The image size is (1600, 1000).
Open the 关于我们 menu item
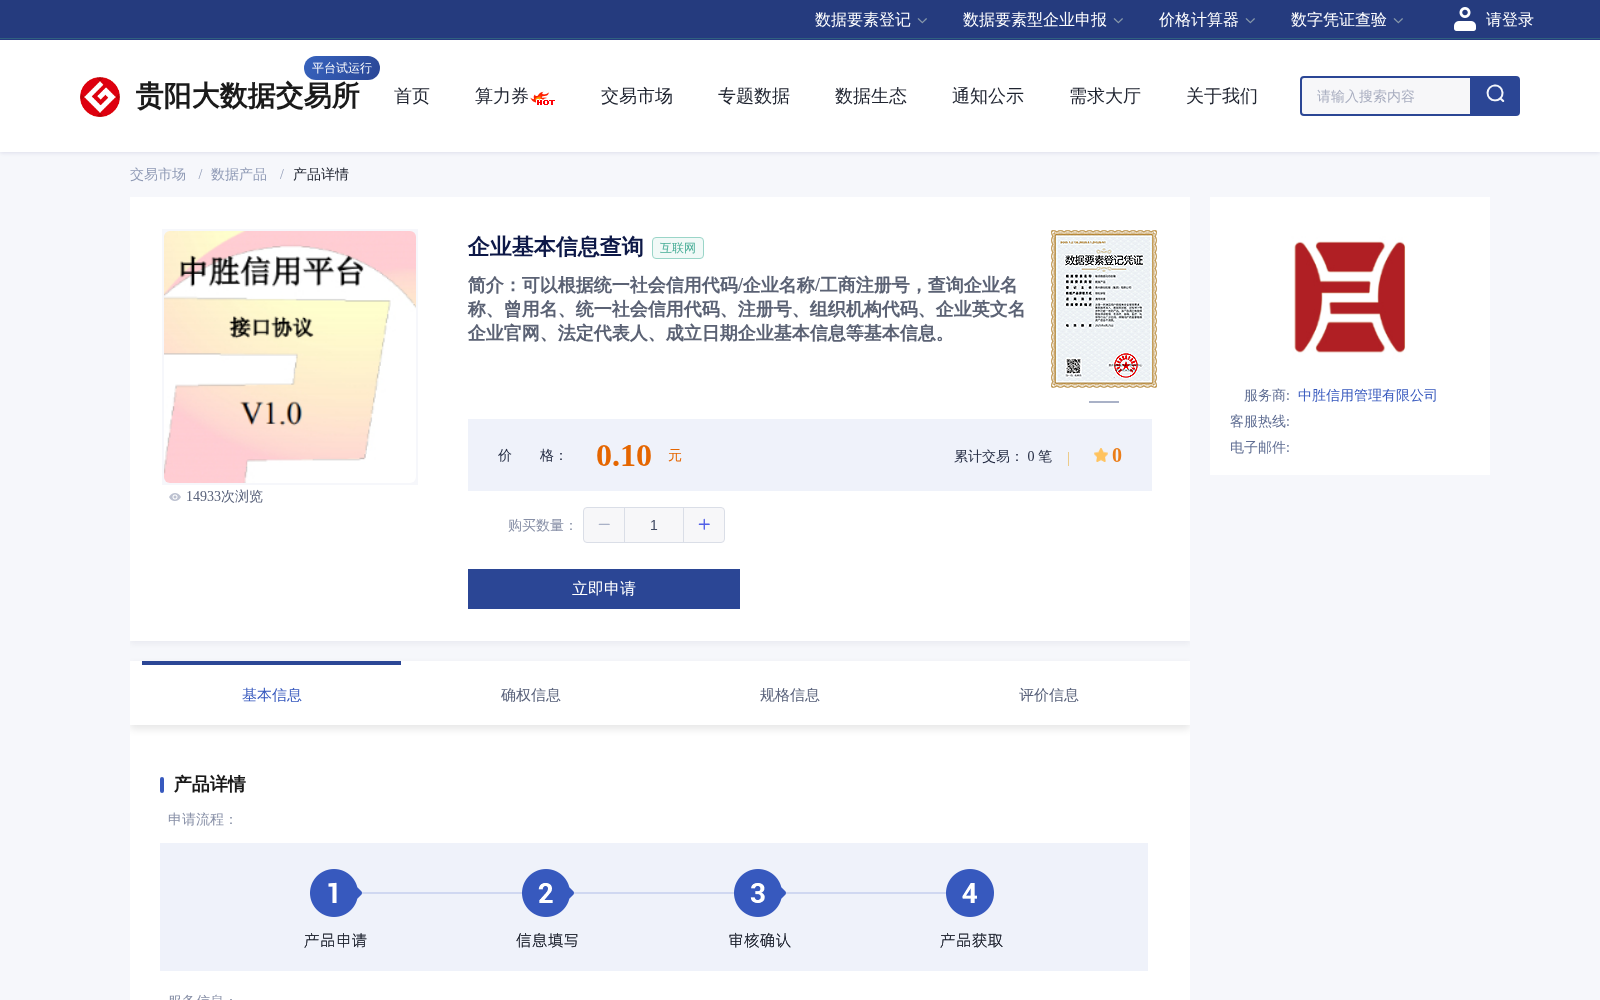1222,96
